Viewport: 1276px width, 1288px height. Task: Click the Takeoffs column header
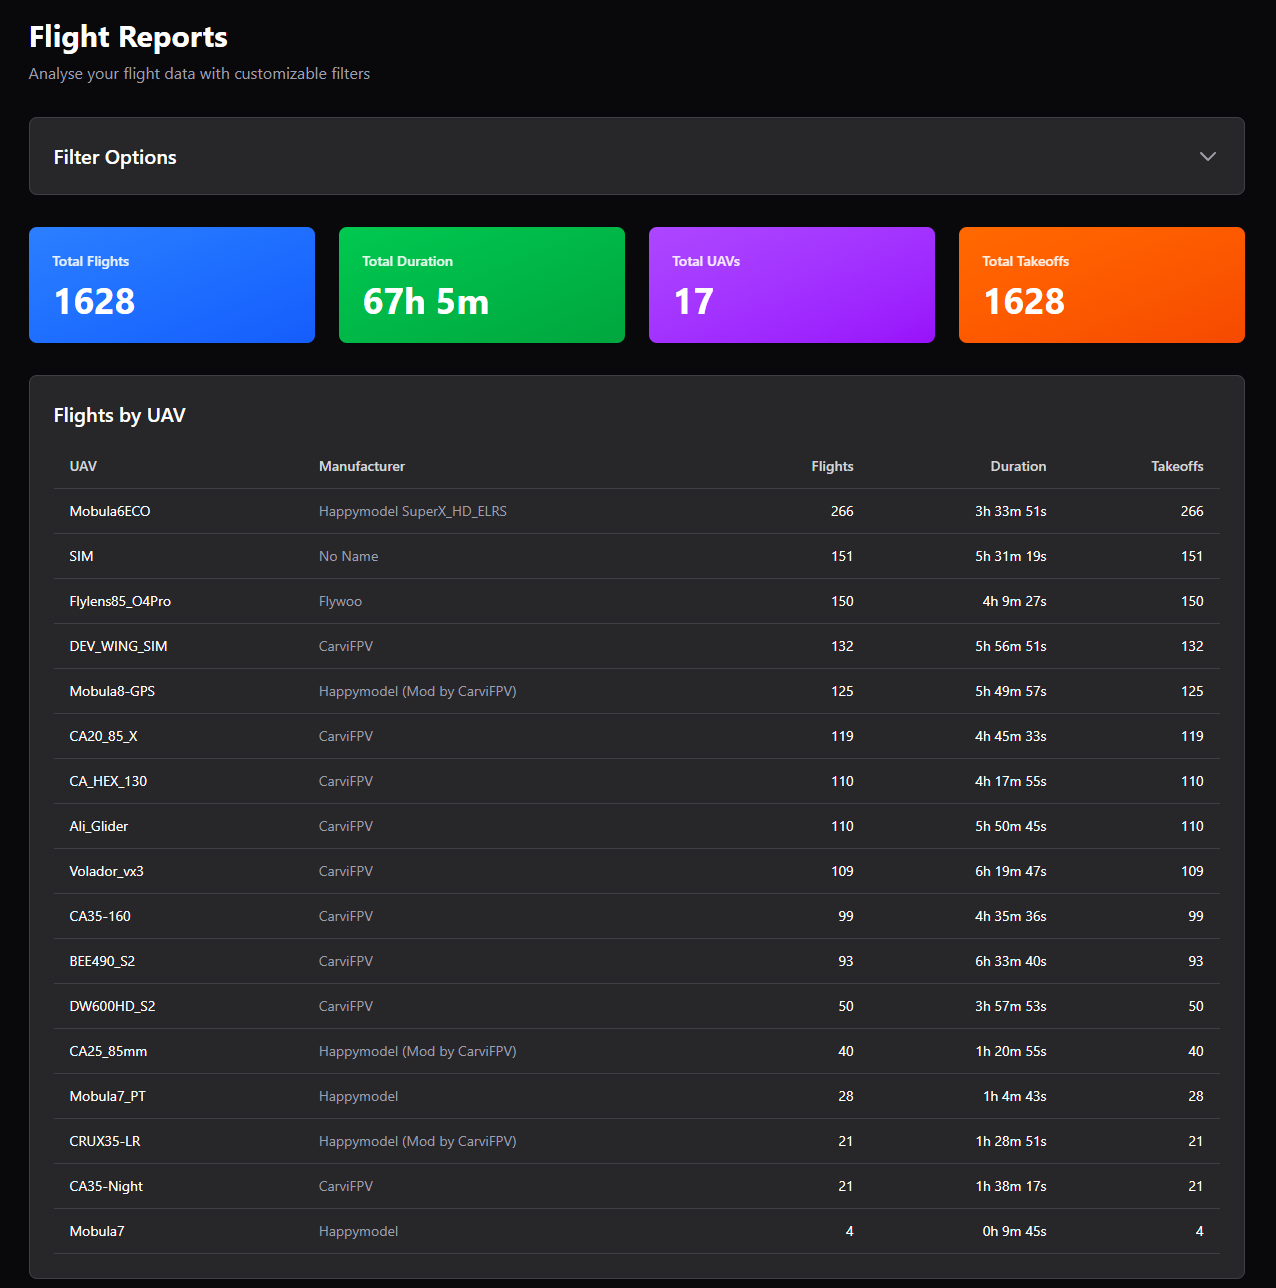[x=1177, y=466]
